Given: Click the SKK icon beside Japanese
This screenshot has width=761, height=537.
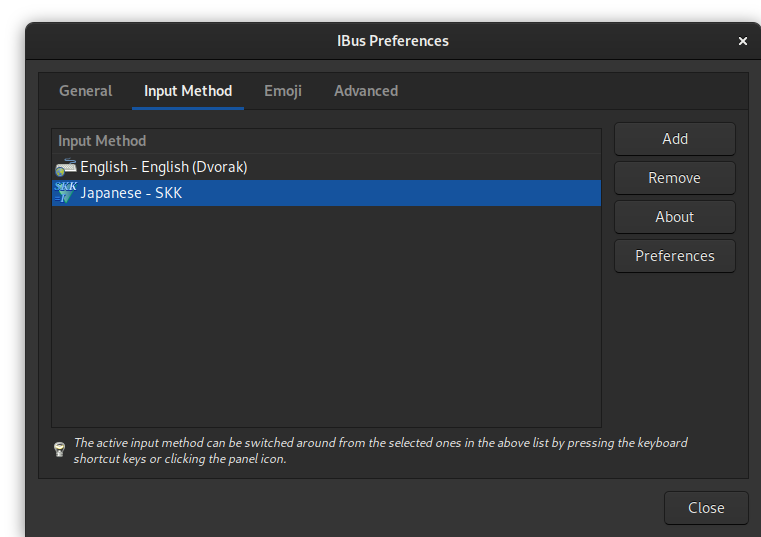Looking at the screenshot, I should click(66, 193).
